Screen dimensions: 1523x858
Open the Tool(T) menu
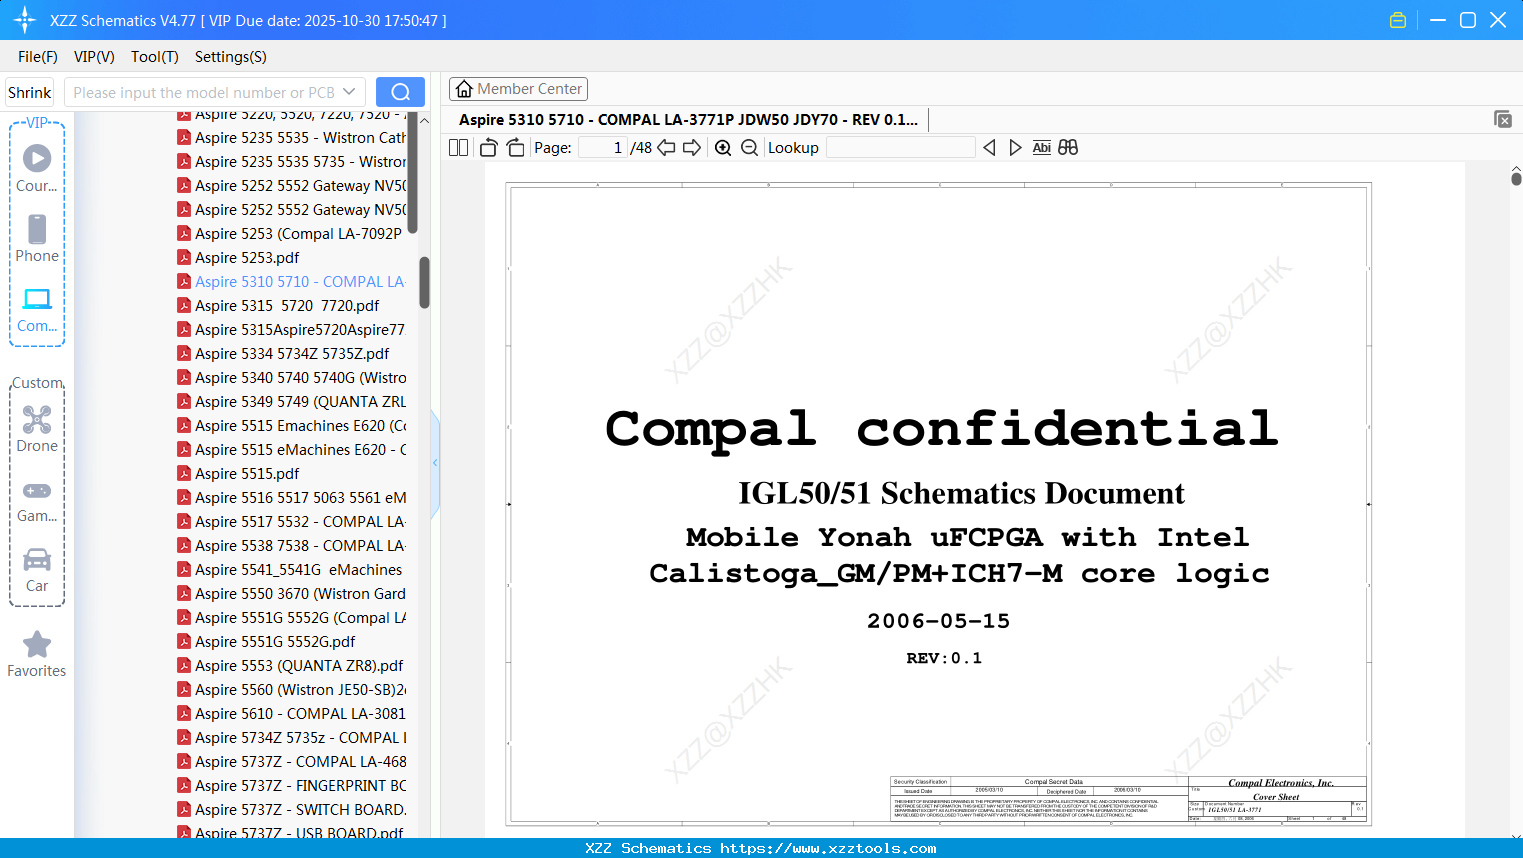155,57
